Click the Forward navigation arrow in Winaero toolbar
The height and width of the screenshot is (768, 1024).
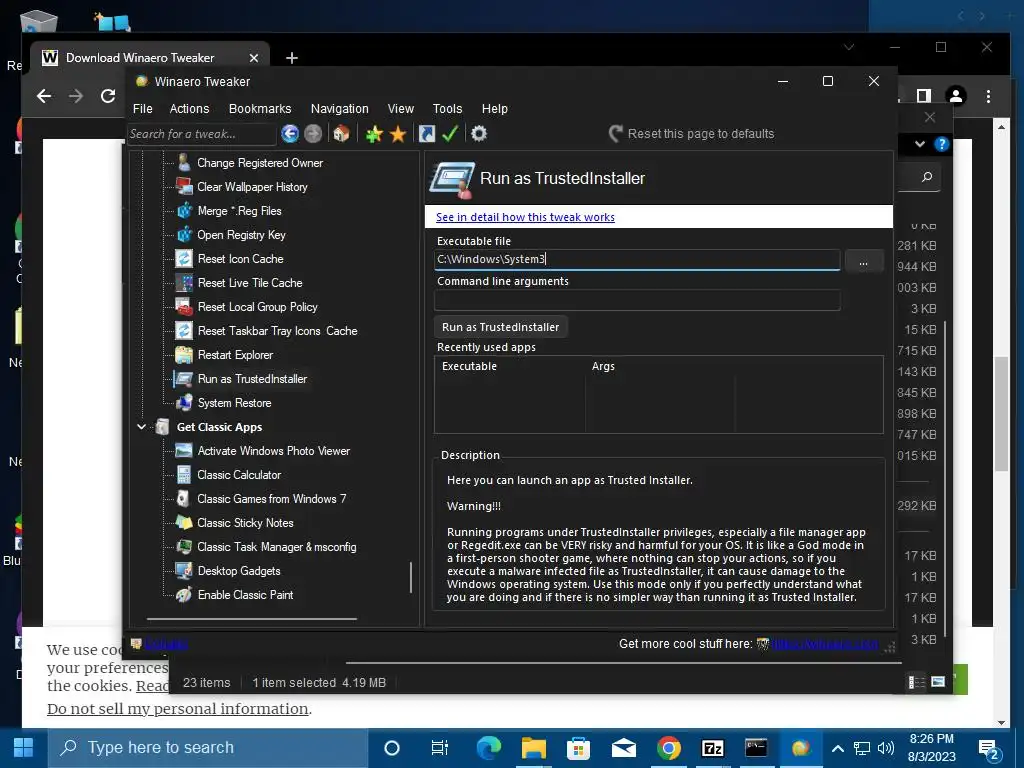point(313,134)
